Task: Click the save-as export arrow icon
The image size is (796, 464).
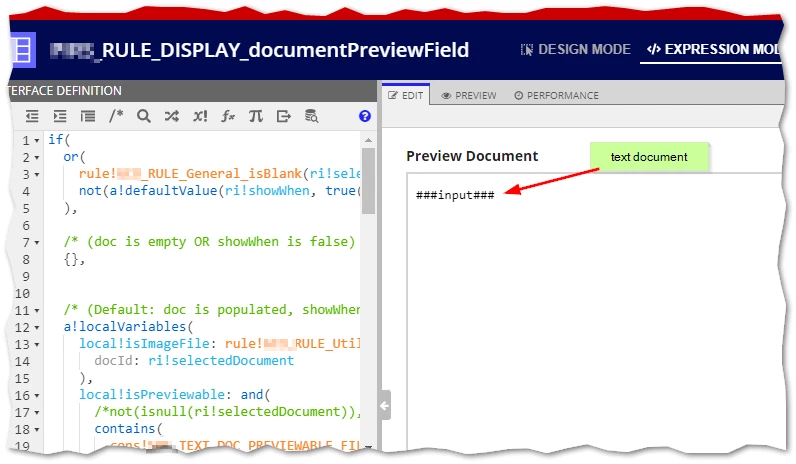Action: tap(284, 116)
